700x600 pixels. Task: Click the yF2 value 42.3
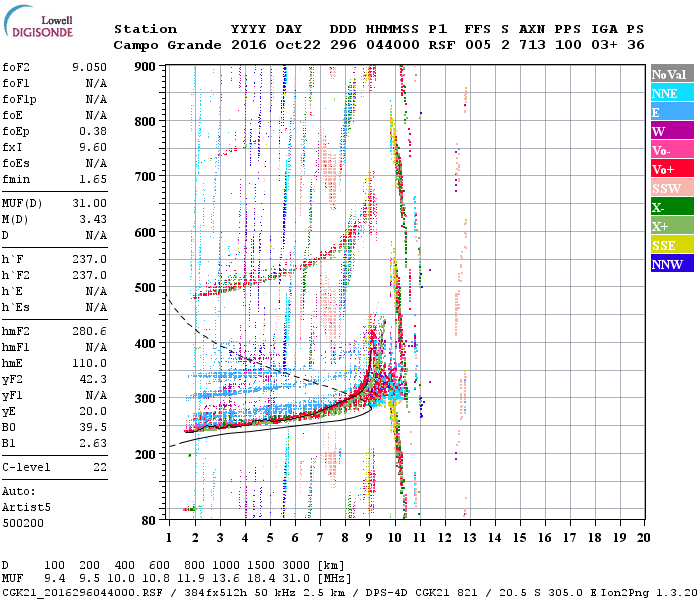point(93,379)
